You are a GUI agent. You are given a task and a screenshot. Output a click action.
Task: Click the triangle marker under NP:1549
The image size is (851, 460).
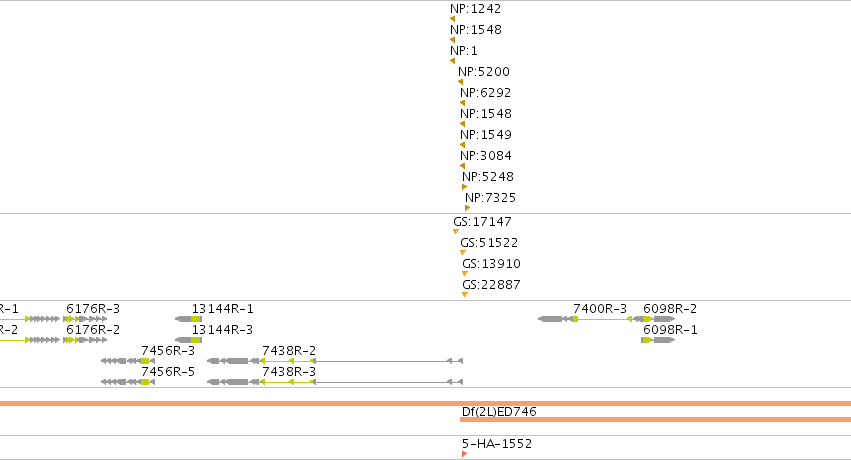(462, 145)
